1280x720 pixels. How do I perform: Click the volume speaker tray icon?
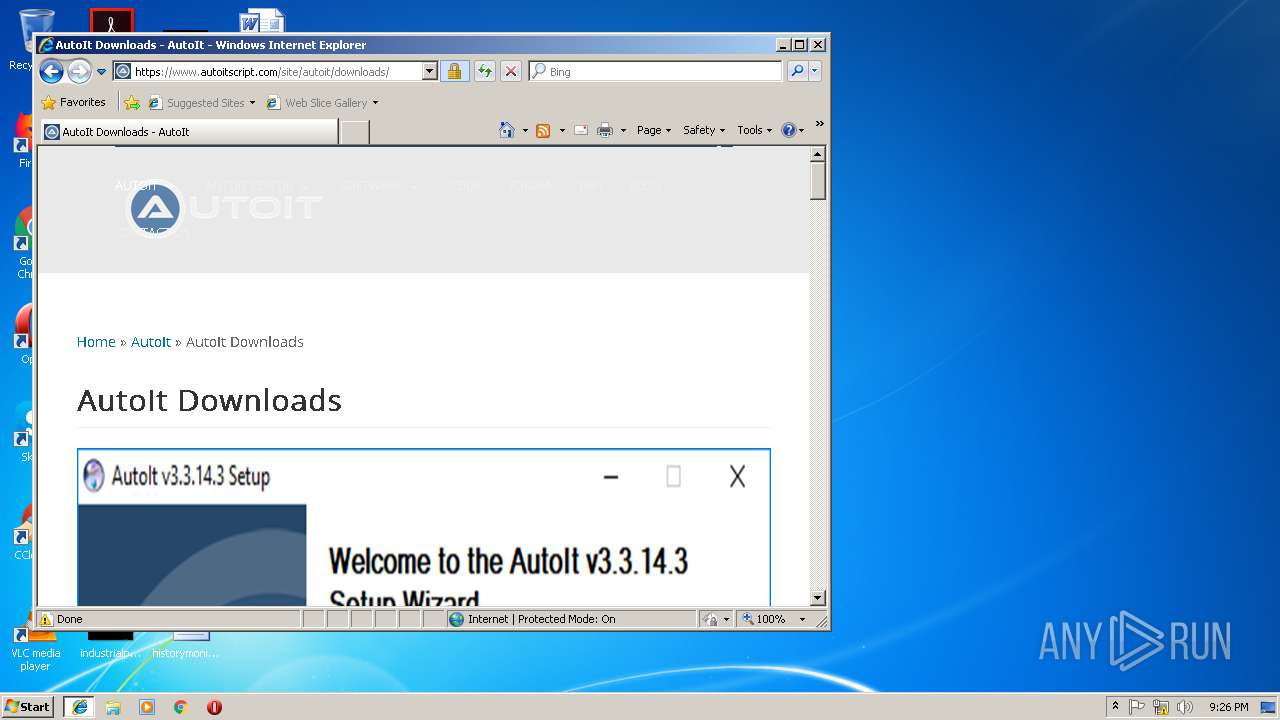pos(1185,707)
